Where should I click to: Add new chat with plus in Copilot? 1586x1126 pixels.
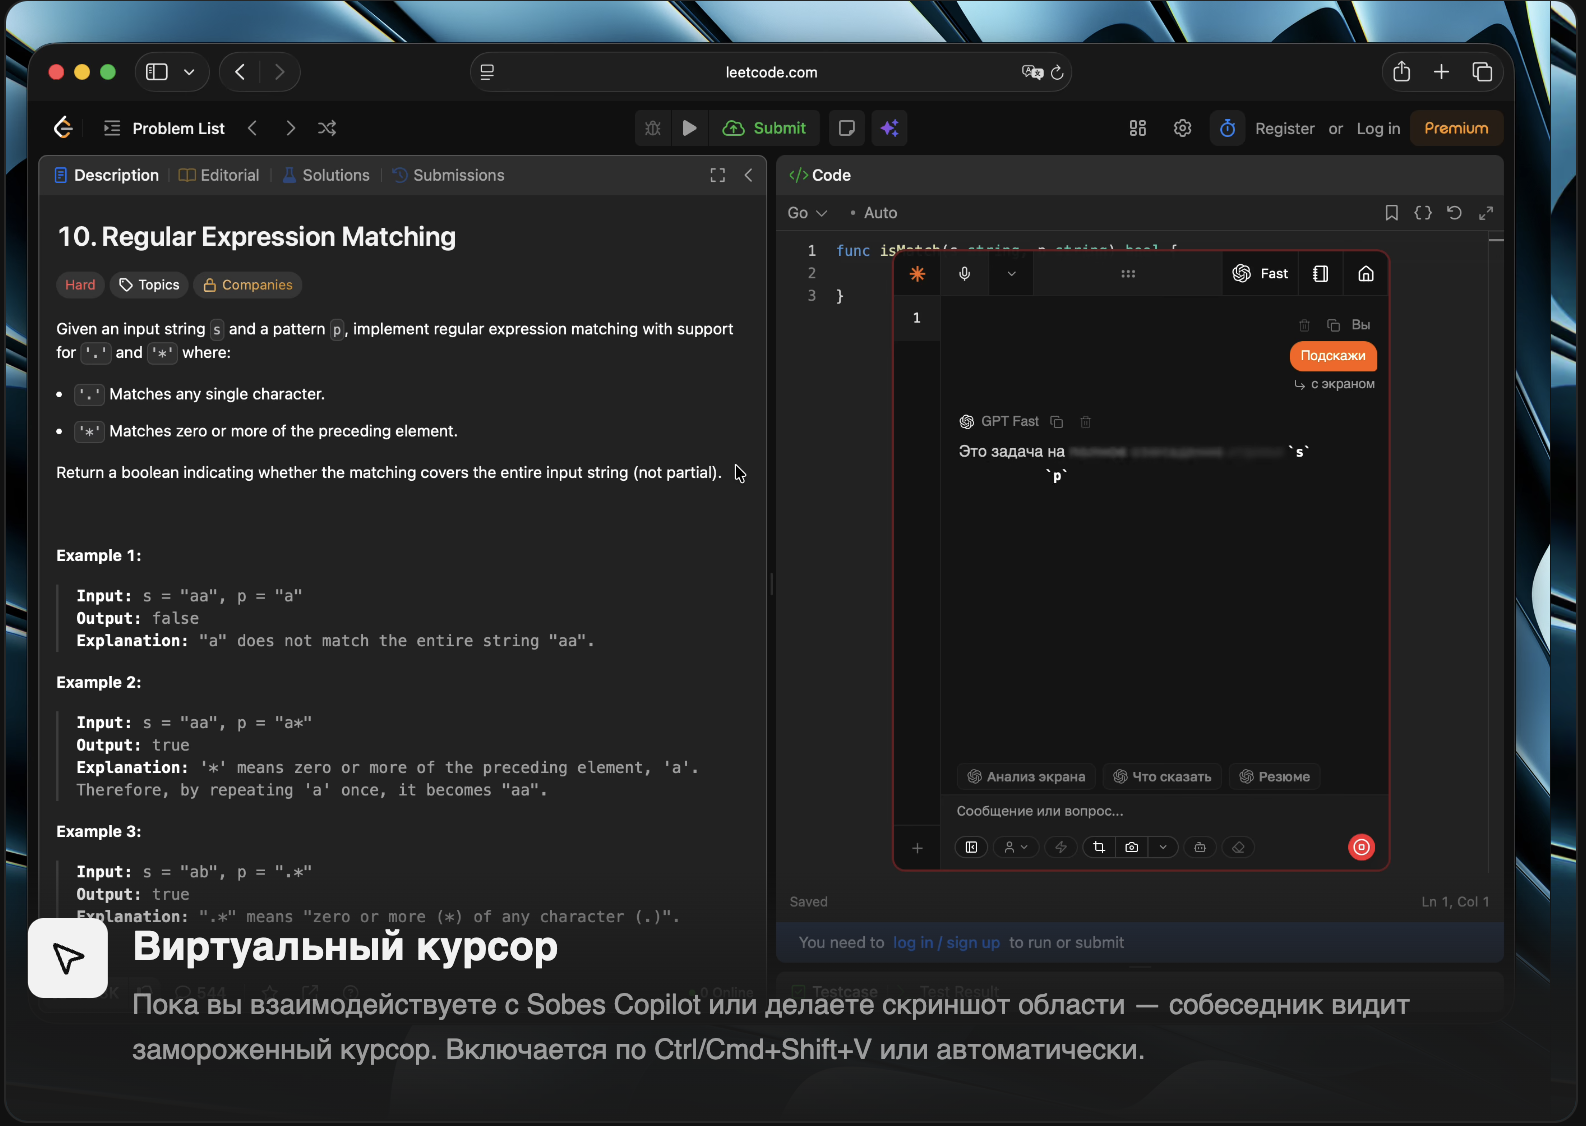coord(917,848)
